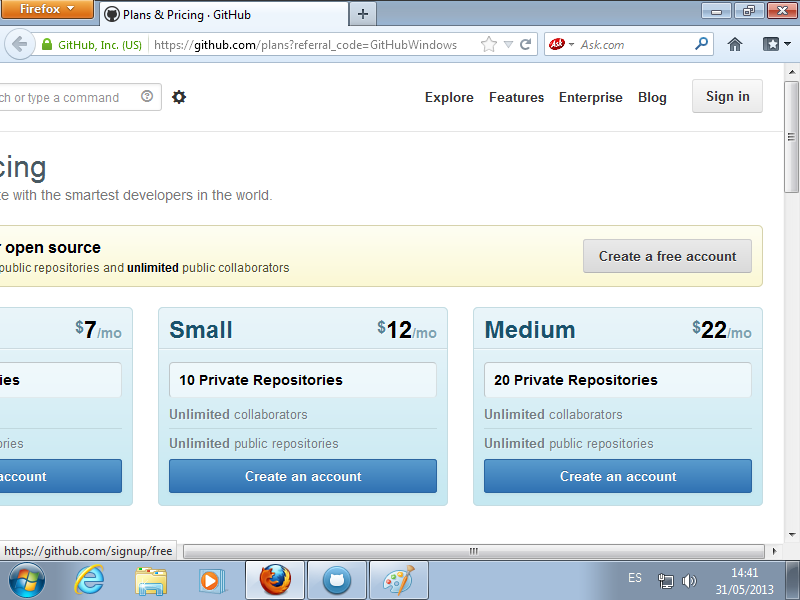
Task: Click the Firefox back arrow button
Action: click(x=19, y=44)
